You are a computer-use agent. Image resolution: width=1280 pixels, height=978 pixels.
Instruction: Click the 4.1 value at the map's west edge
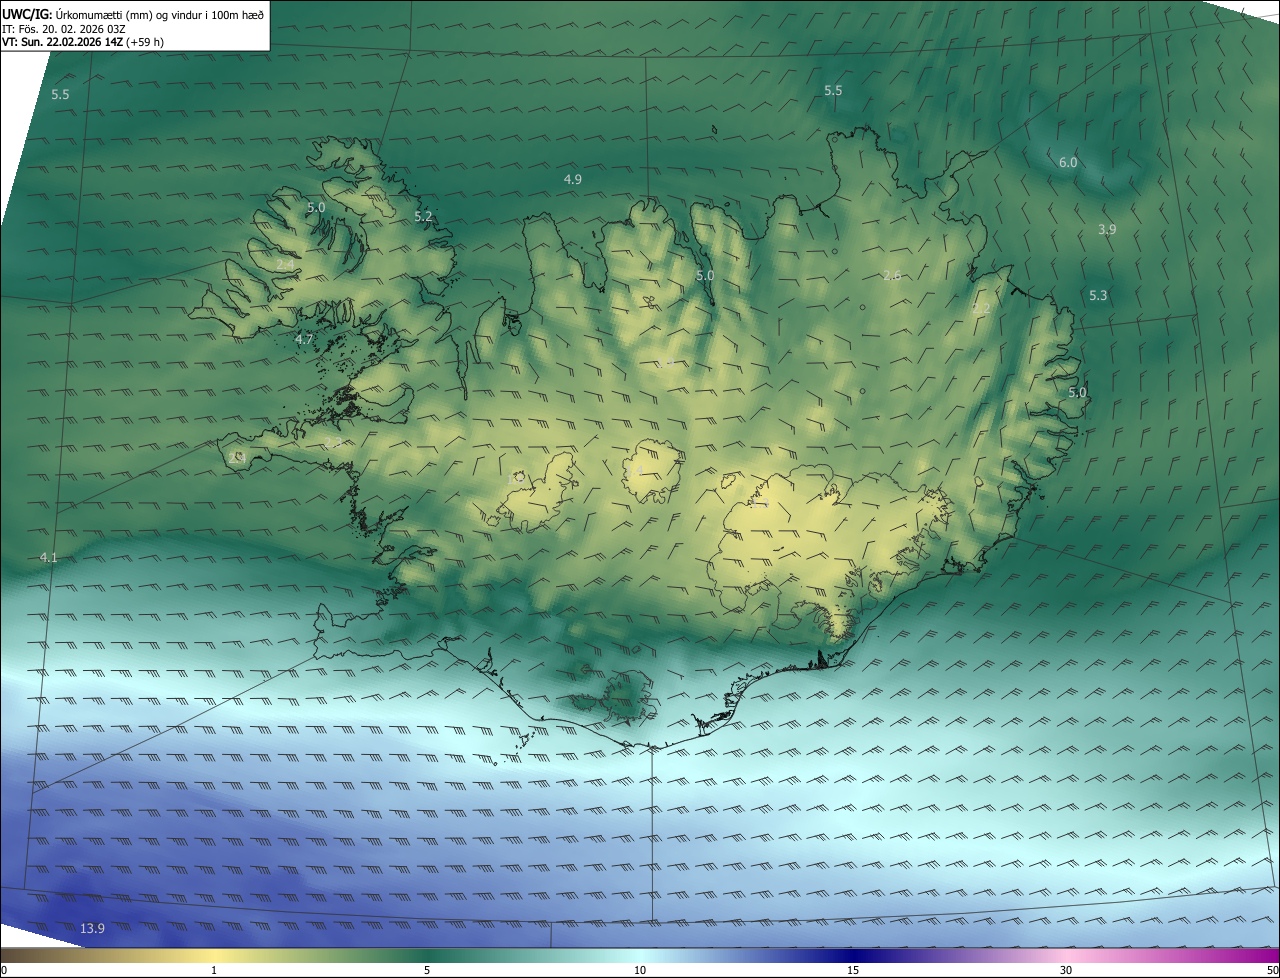(x=49, y=557)
